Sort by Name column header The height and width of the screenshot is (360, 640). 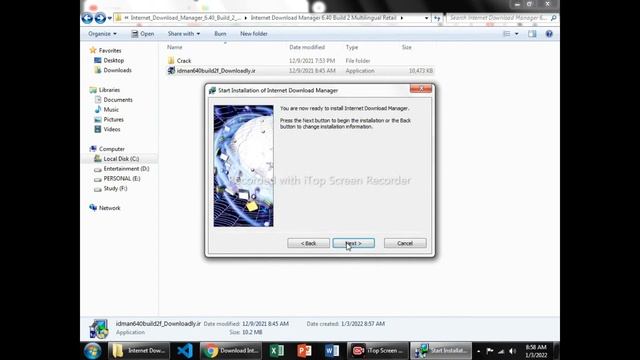[175, 47]
